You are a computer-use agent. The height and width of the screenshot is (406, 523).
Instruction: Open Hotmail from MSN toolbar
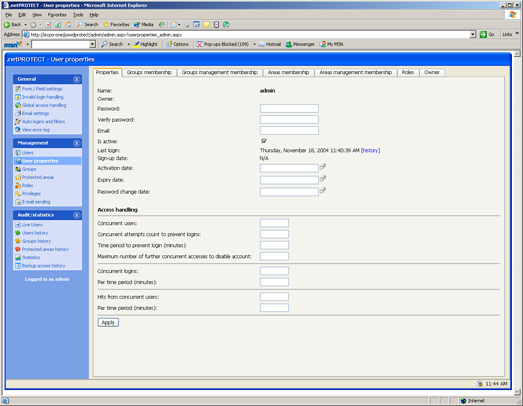(270, 44)
